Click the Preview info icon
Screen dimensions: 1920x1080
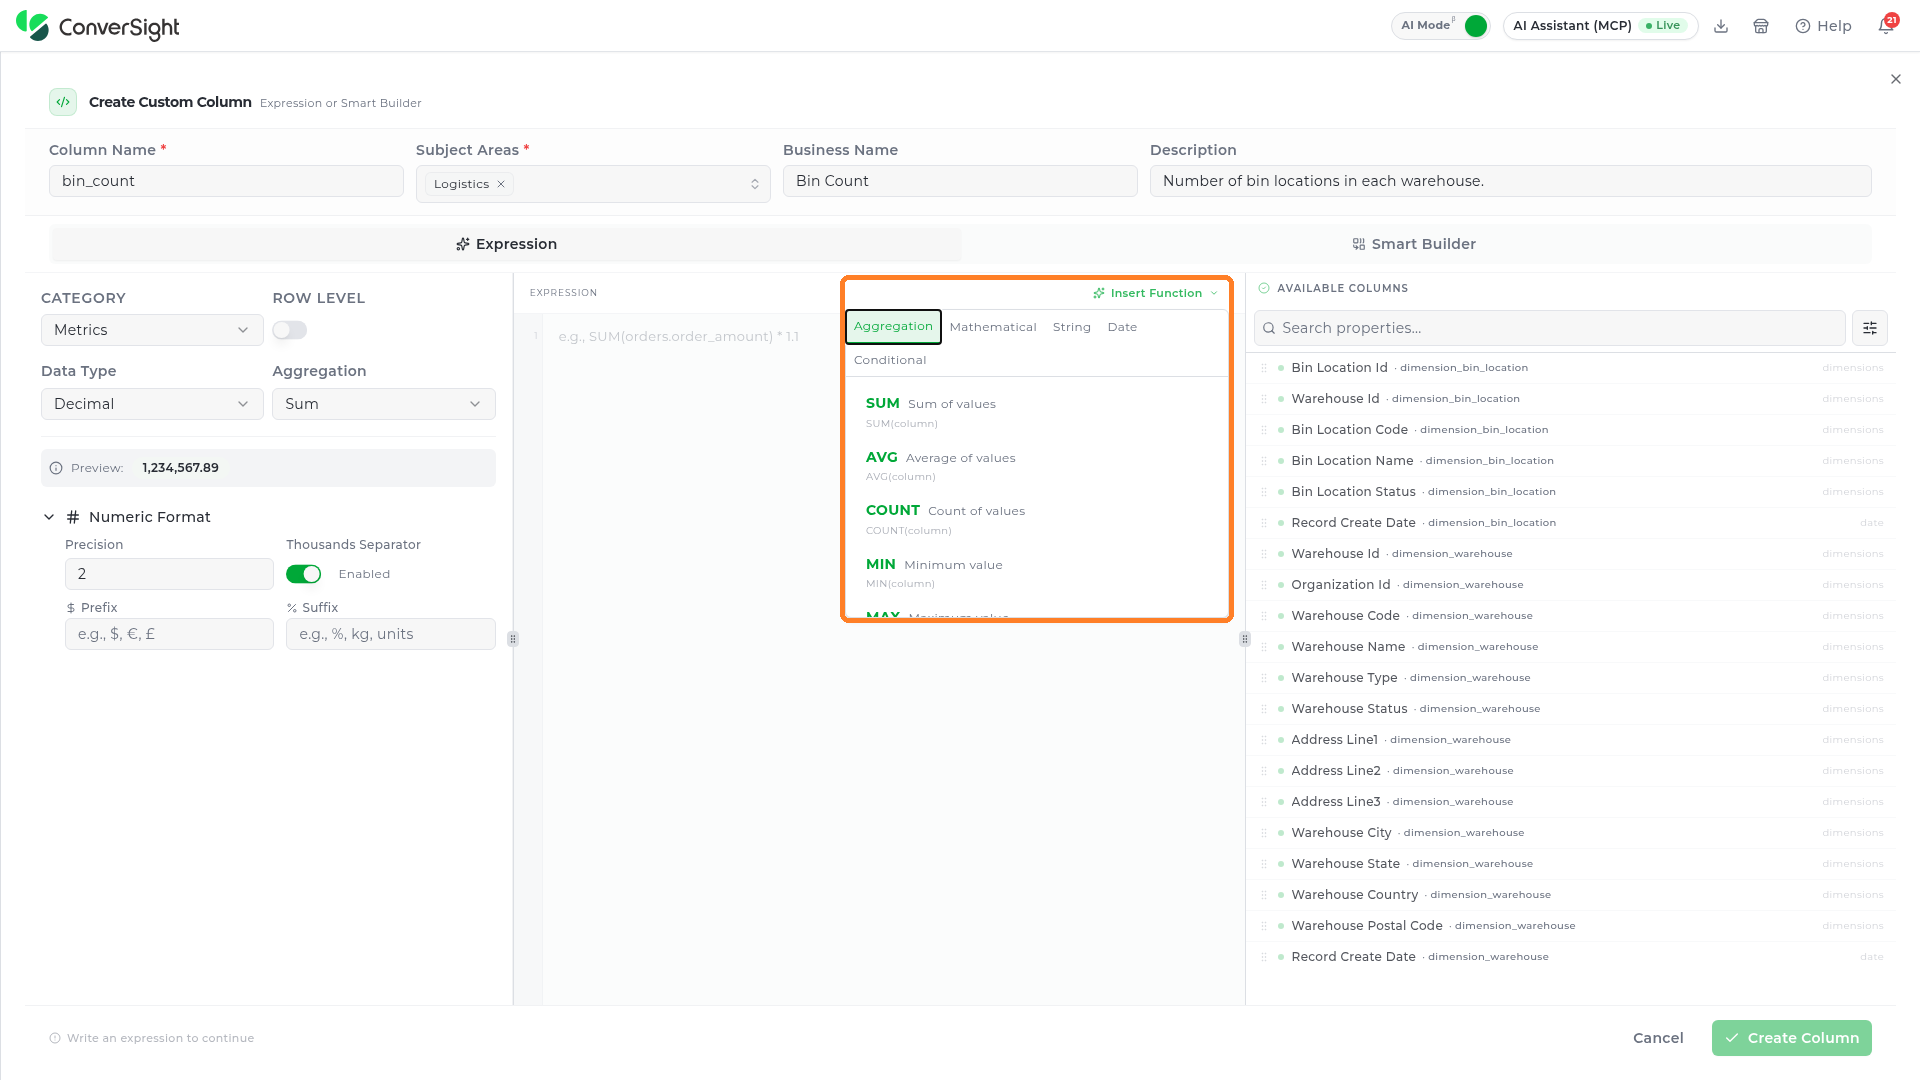[x=56, y=468]
